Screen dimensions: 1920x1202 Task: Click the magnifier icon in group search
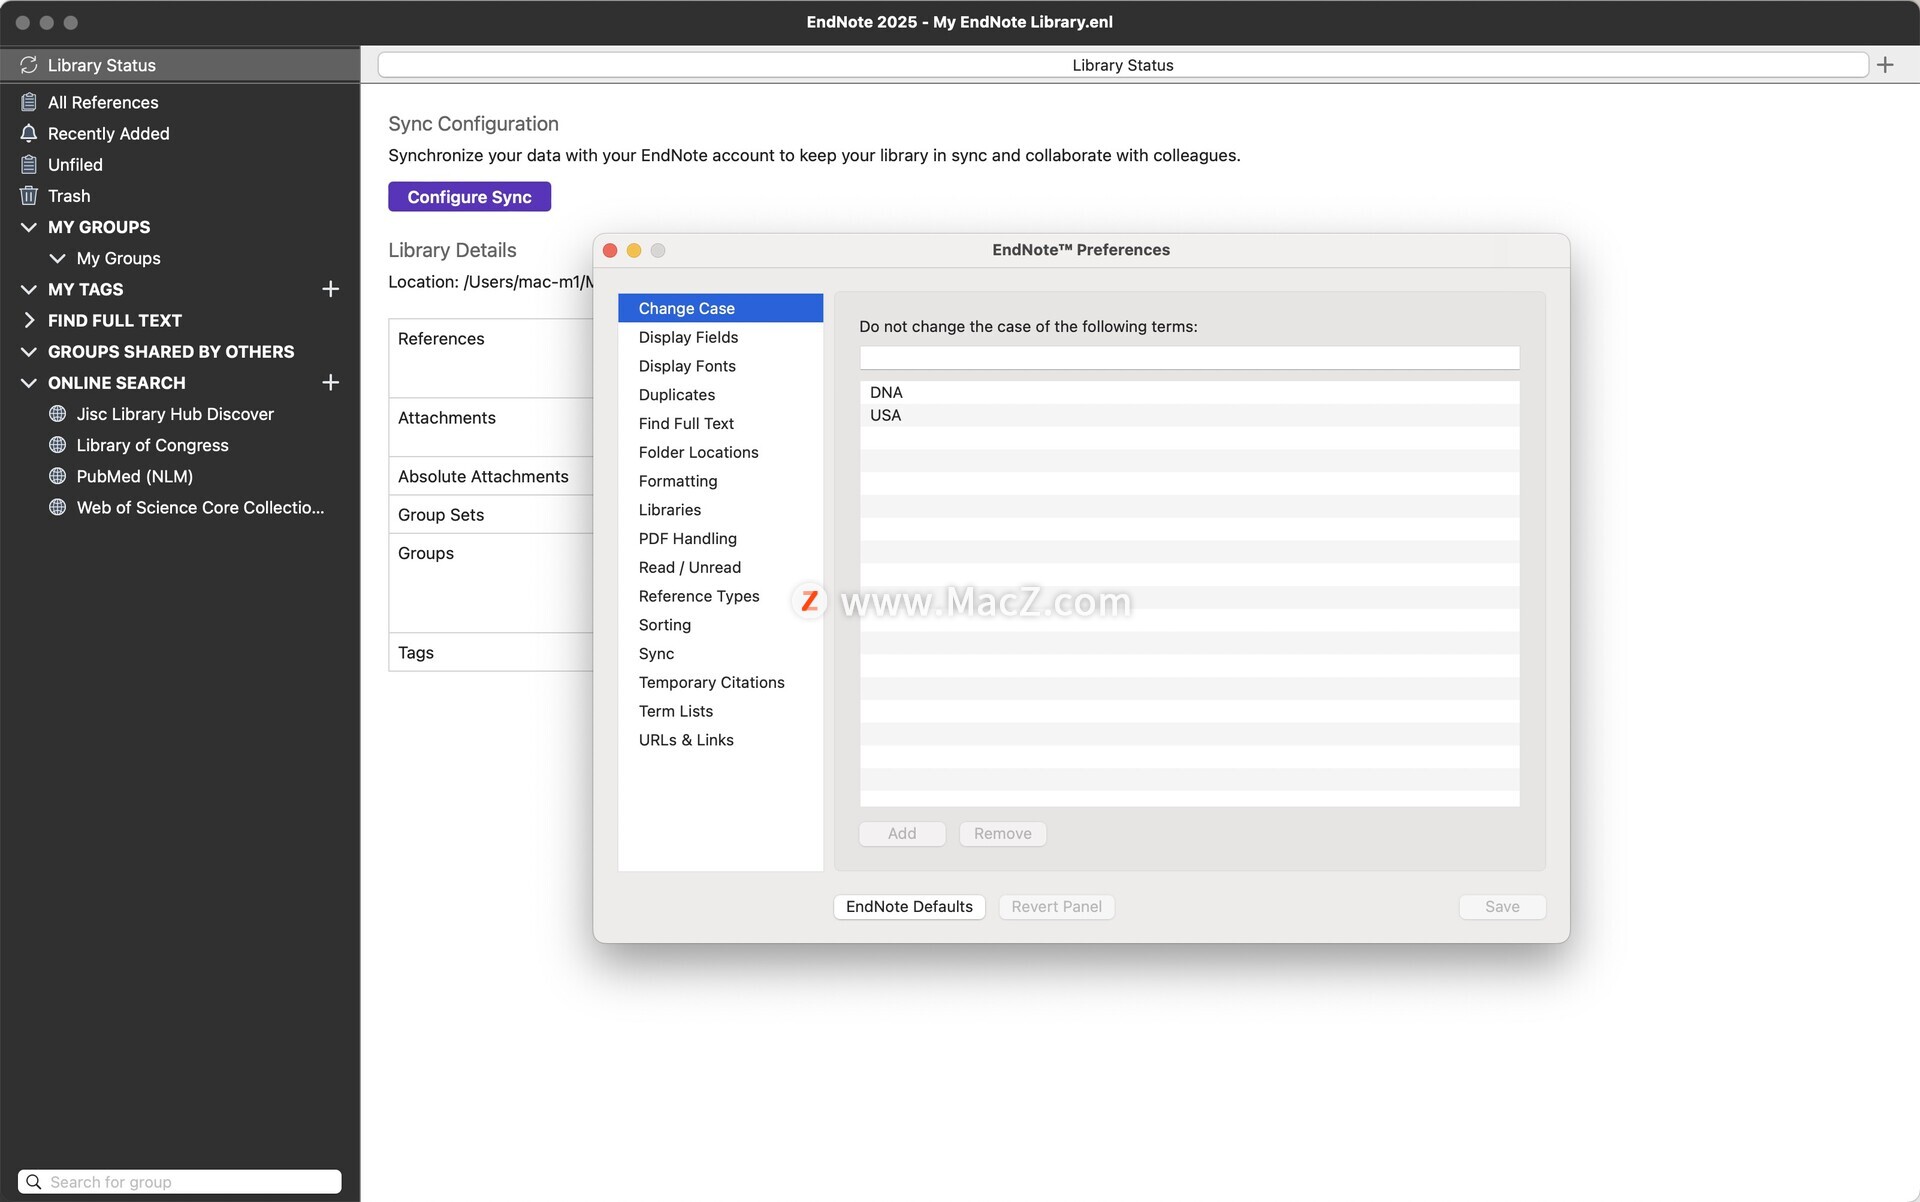[x=33, y=1182]
